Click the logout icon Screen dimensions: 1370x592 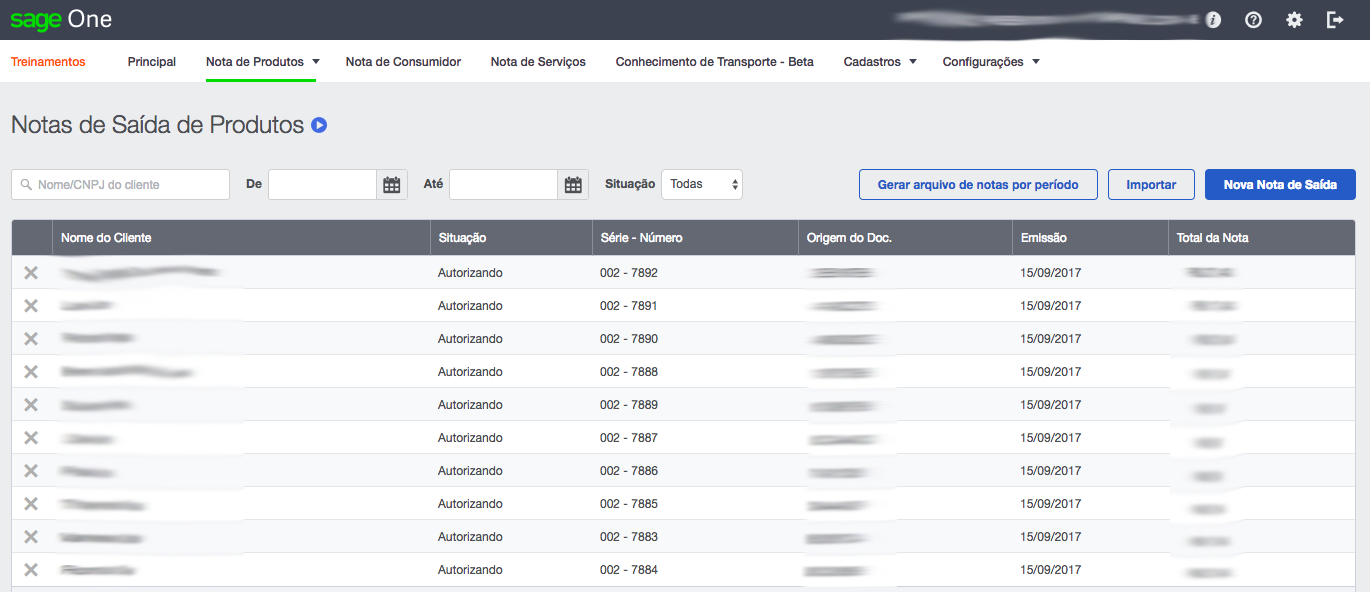1335,19
